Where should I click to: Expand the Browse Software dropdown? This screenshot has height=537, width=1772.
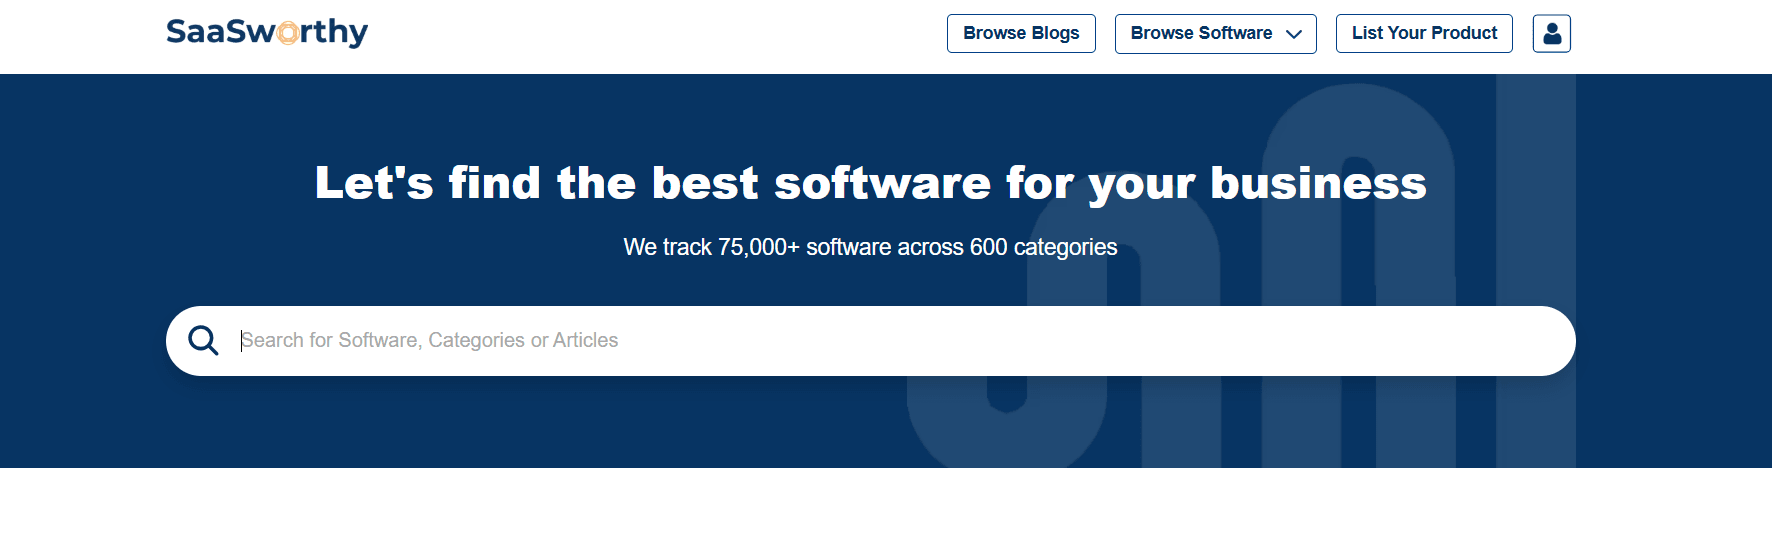coord(1214,33)
